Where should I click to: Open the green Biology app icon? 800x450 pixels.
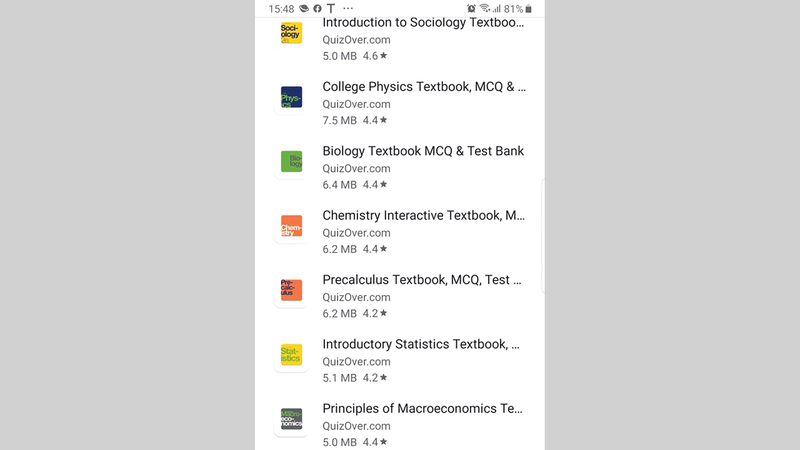(291, 162)
